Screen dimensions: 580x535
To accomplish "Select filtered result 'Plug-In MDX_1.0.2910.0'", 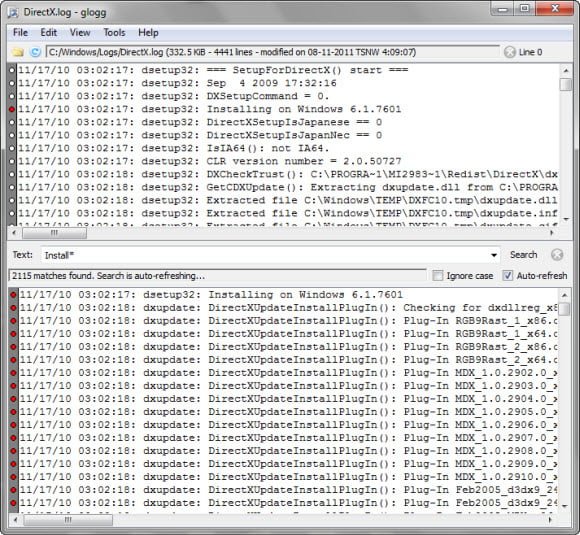I will [288, 477].
